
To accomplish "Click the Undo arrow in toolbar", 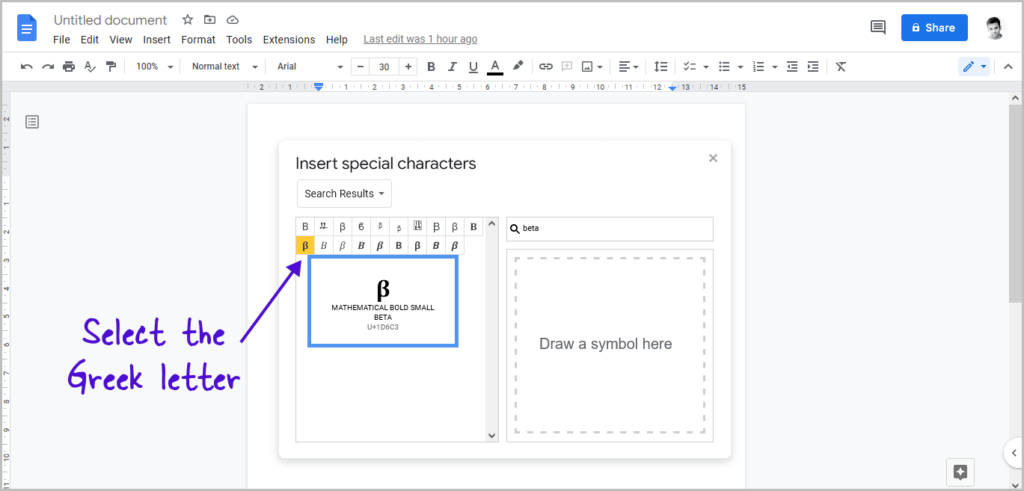I will 27,67.
